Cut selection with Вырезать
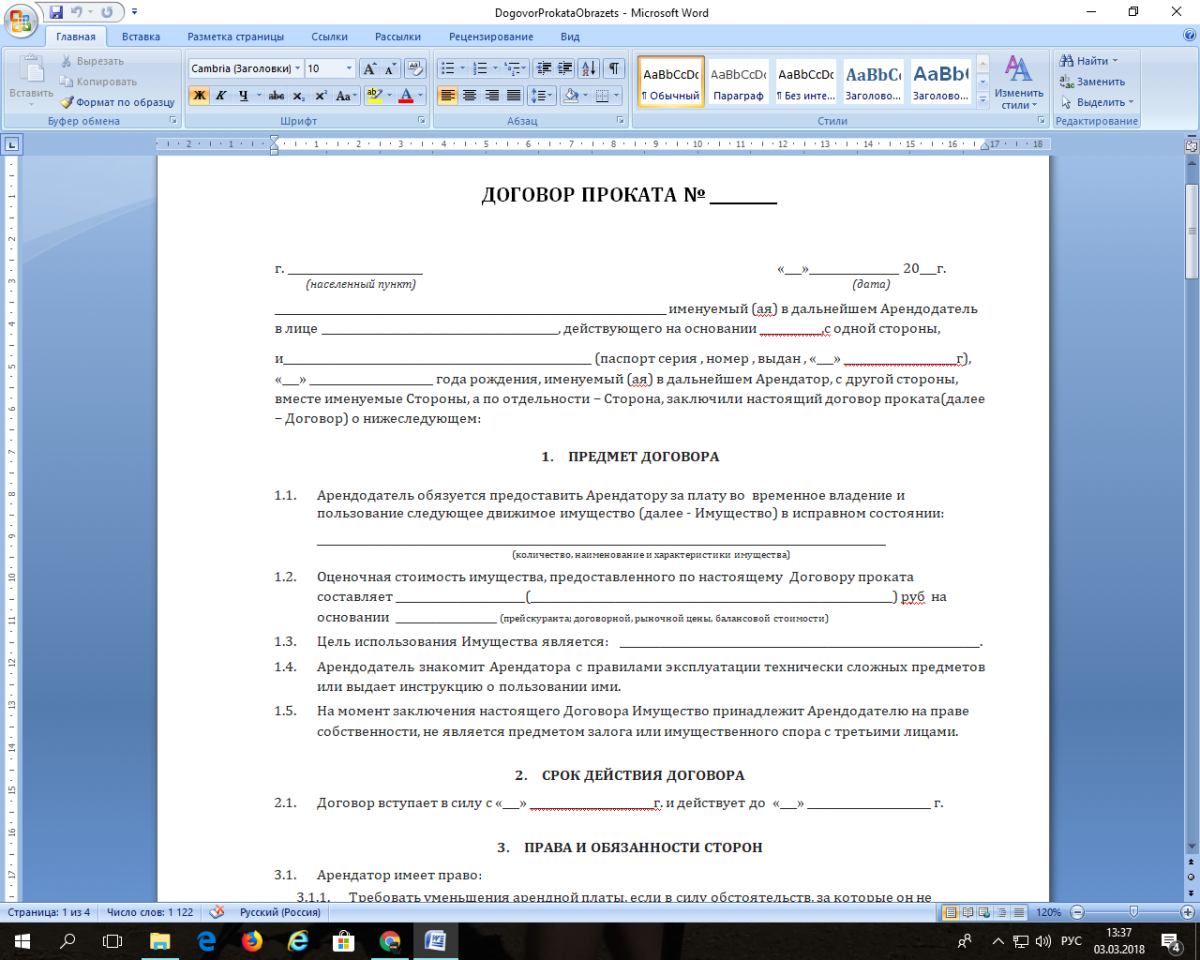The image size is (1200, 960). (x=92, y=62)
